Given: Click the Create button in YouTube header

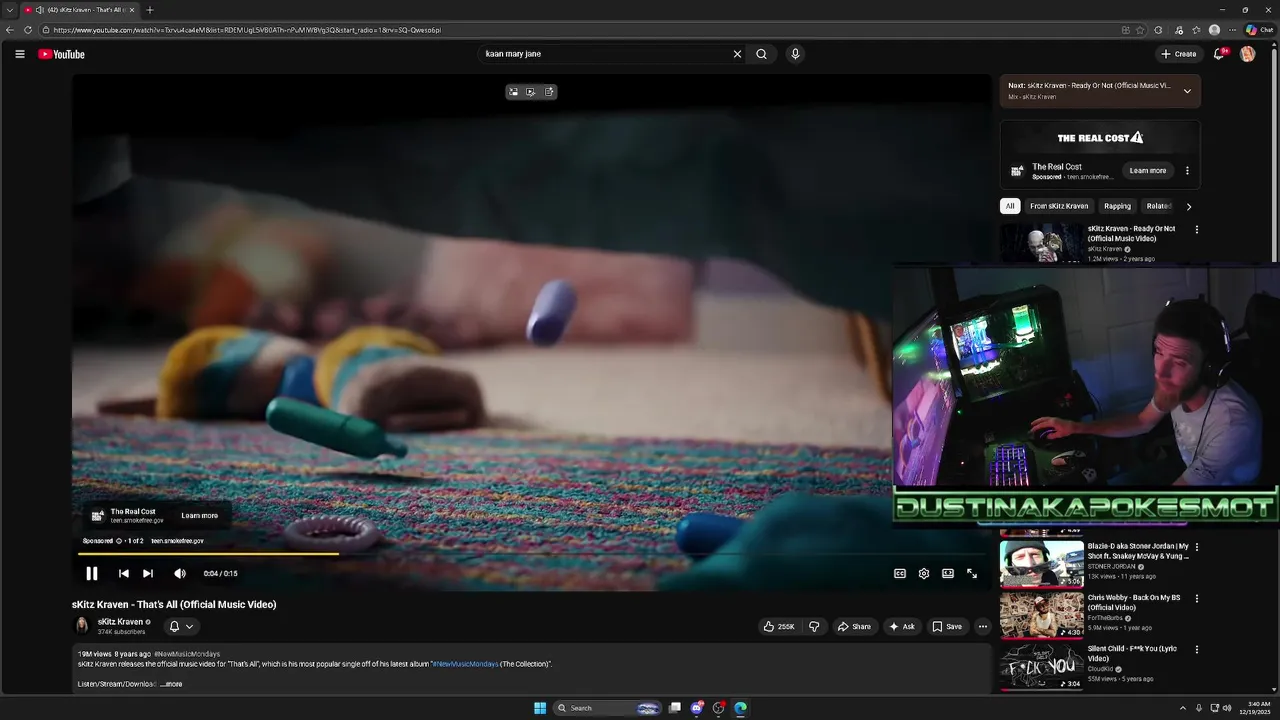Looking at the screenshot, I should [1179, 54].
